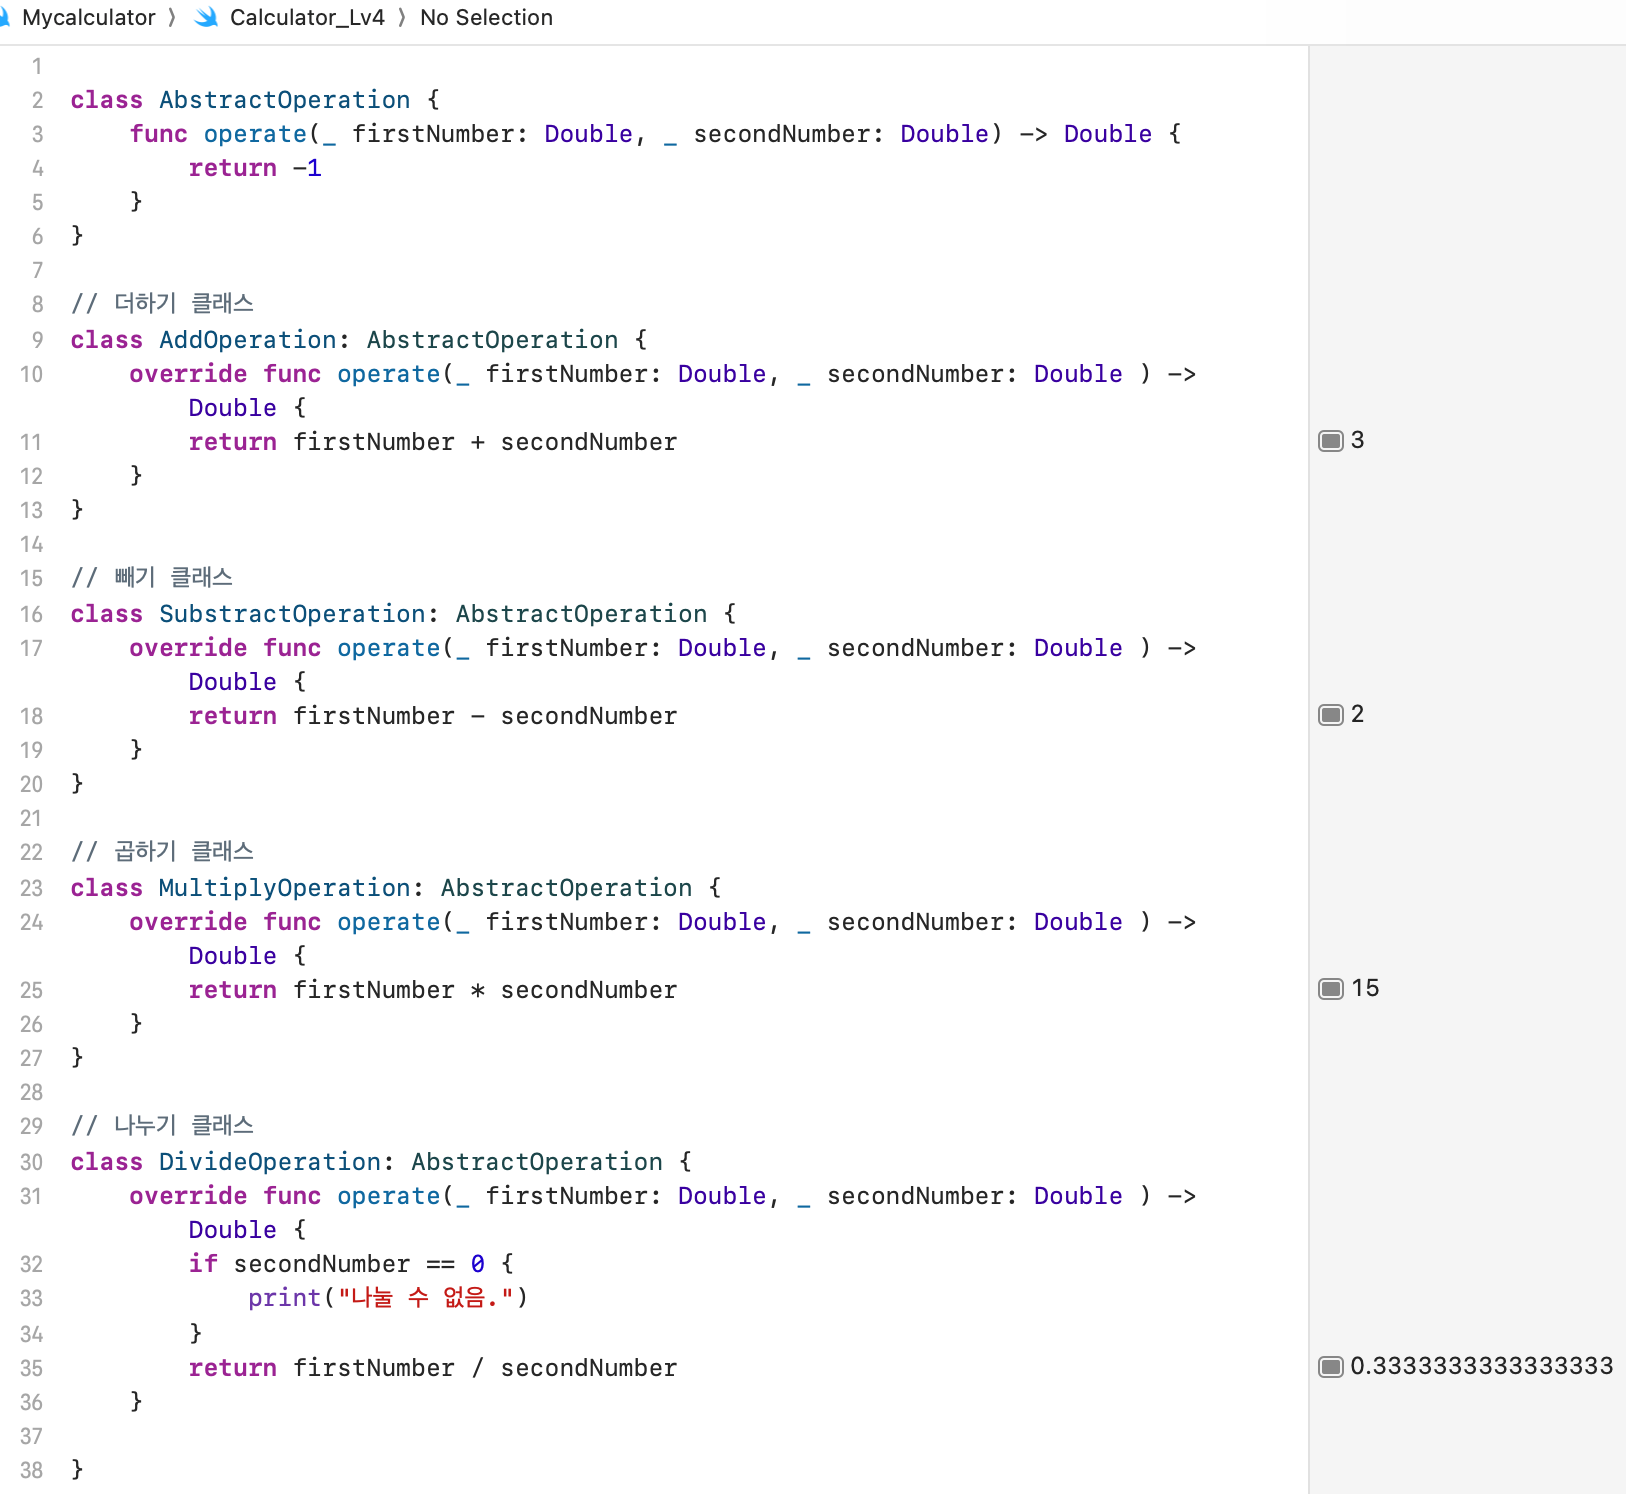Click the string "나눌 수 없음." on line 33

point(426,1298)
